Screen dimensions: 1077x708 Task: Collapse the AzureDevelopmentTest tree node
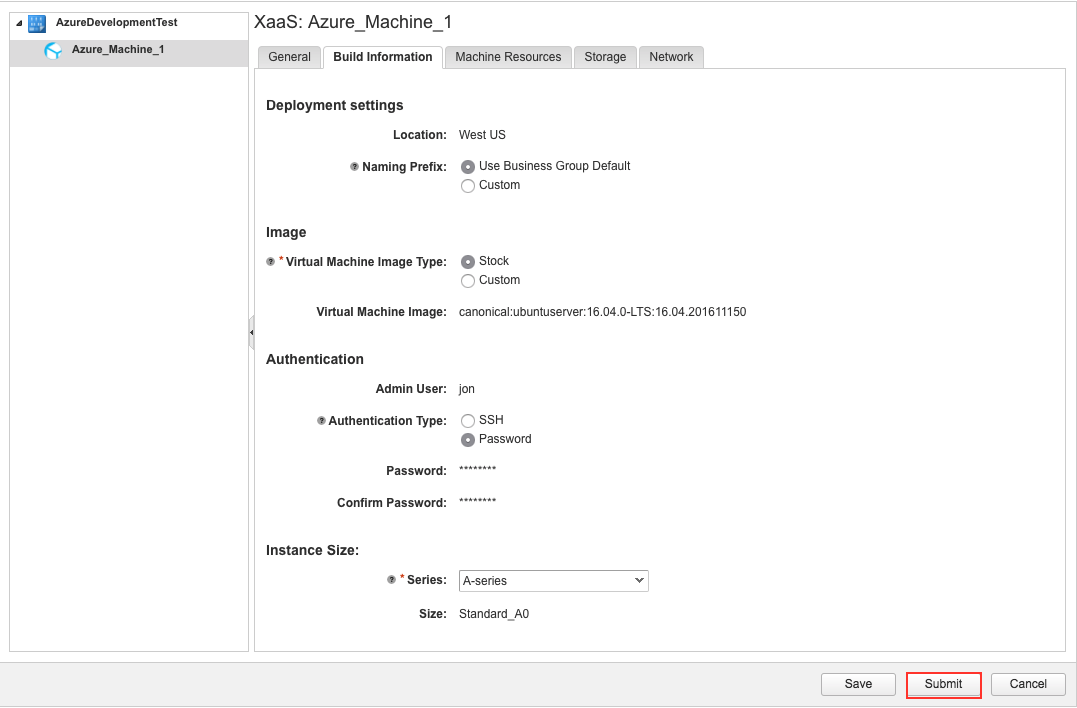pos(19,23)
